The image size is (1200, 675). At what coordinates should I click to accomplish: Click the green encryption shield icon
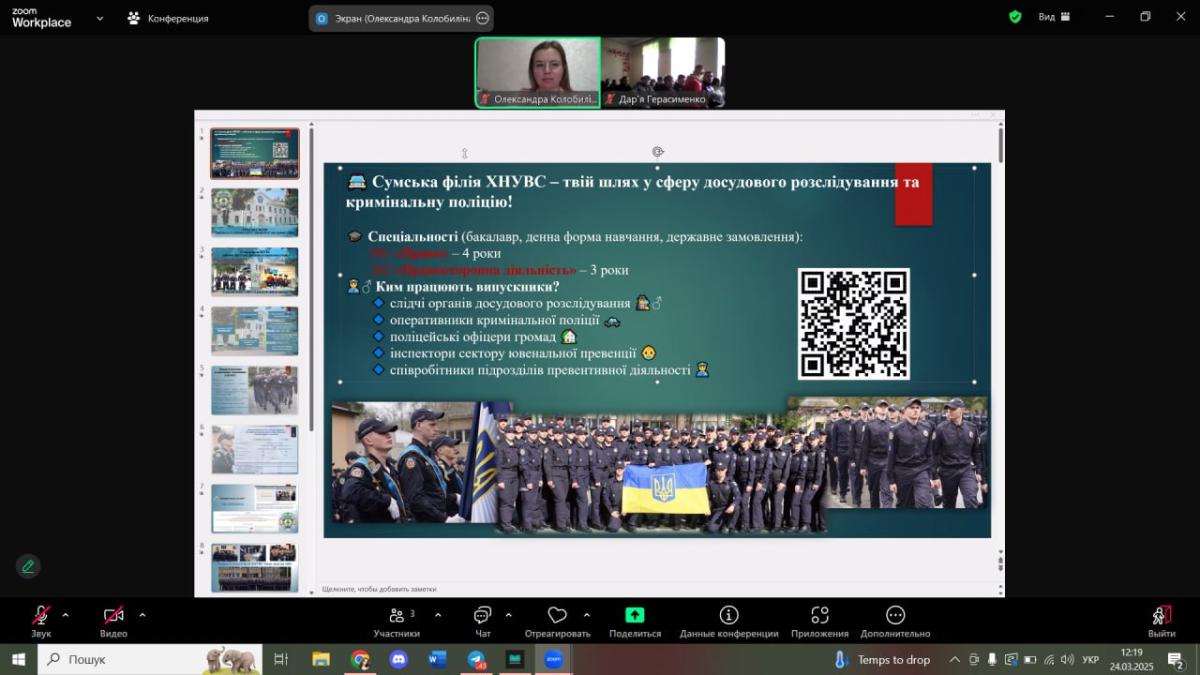coord(1015,17)
